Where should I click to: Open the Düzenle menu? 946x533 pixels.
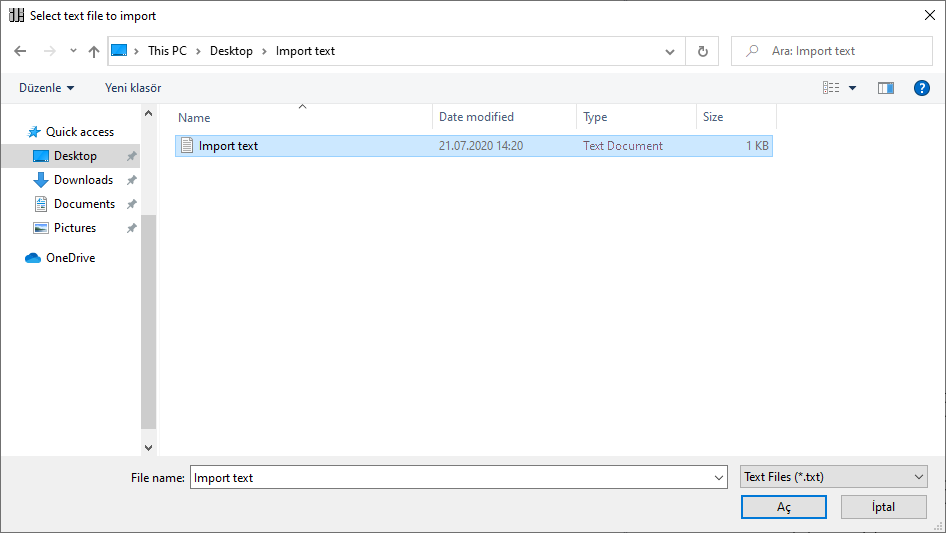coord(46,88)
